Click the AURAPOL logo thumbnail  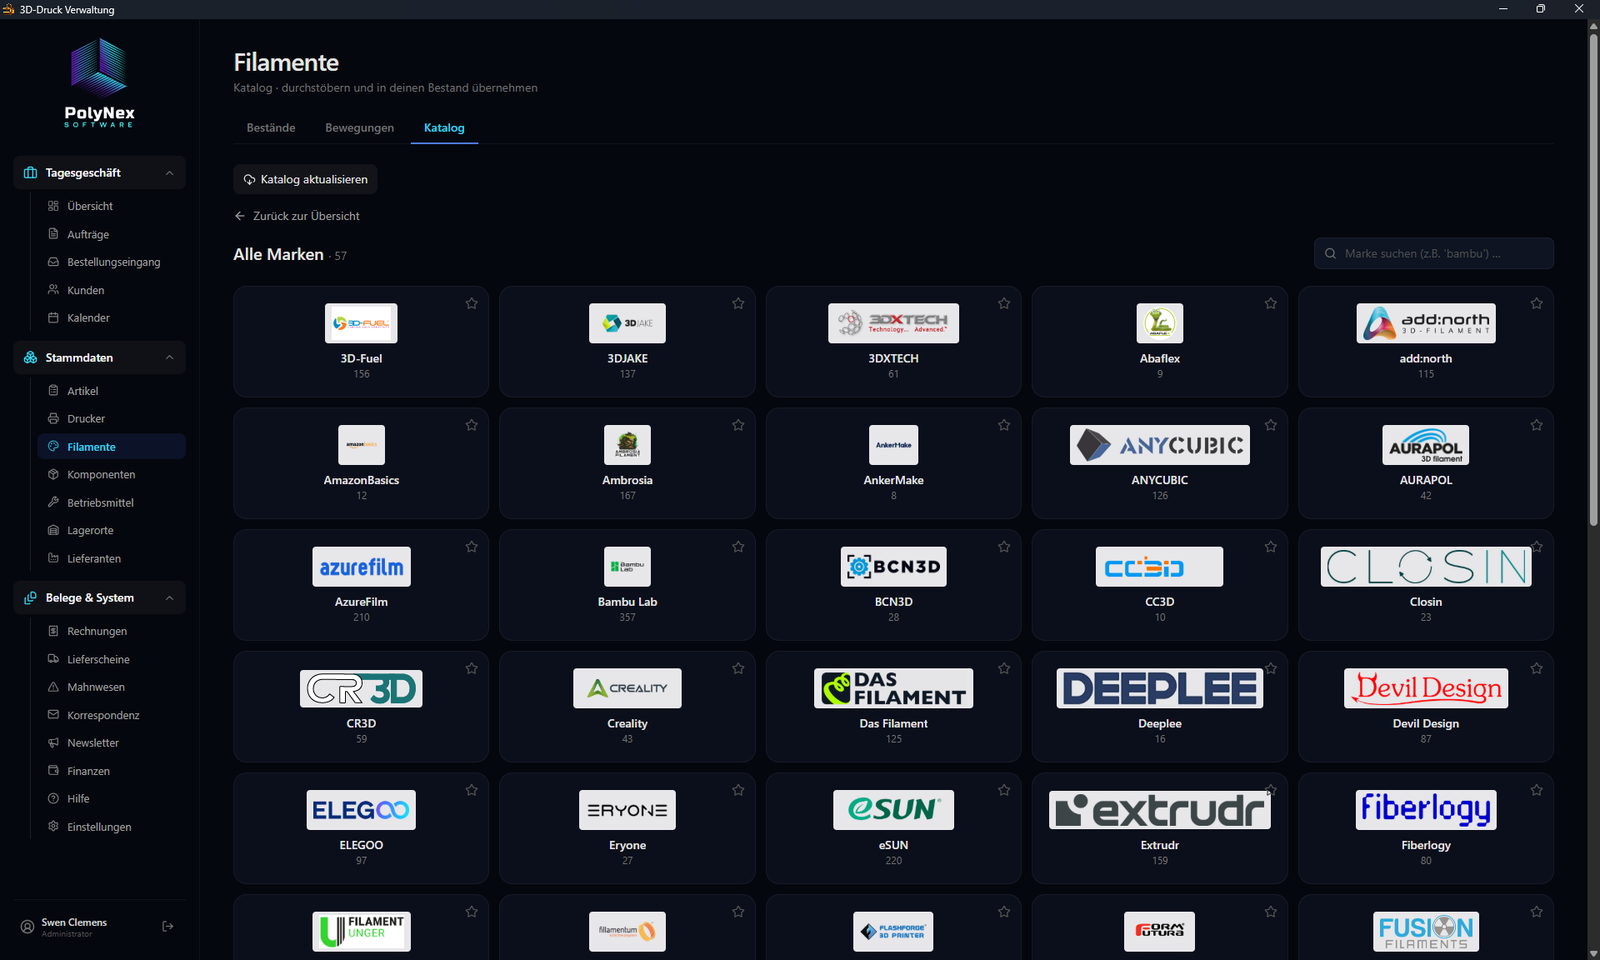click(x=1426, y=445)
